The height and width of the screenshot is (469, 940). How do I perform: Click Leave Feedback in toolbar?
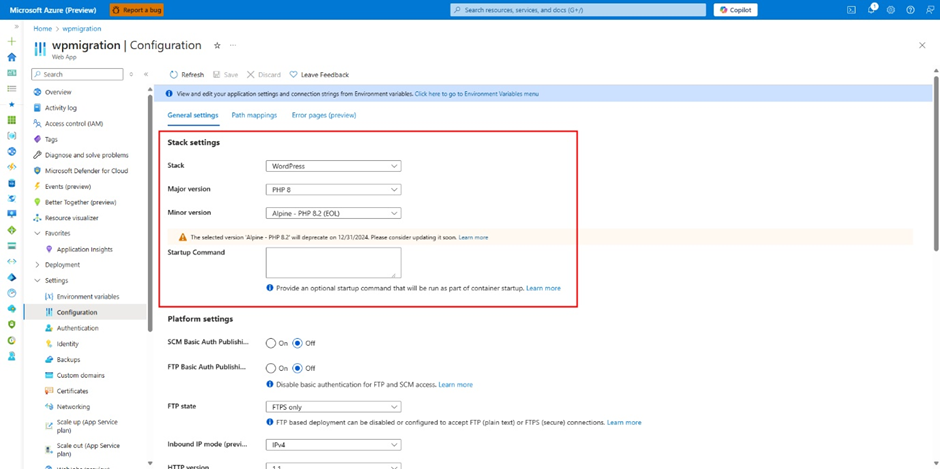coord(319,75)
